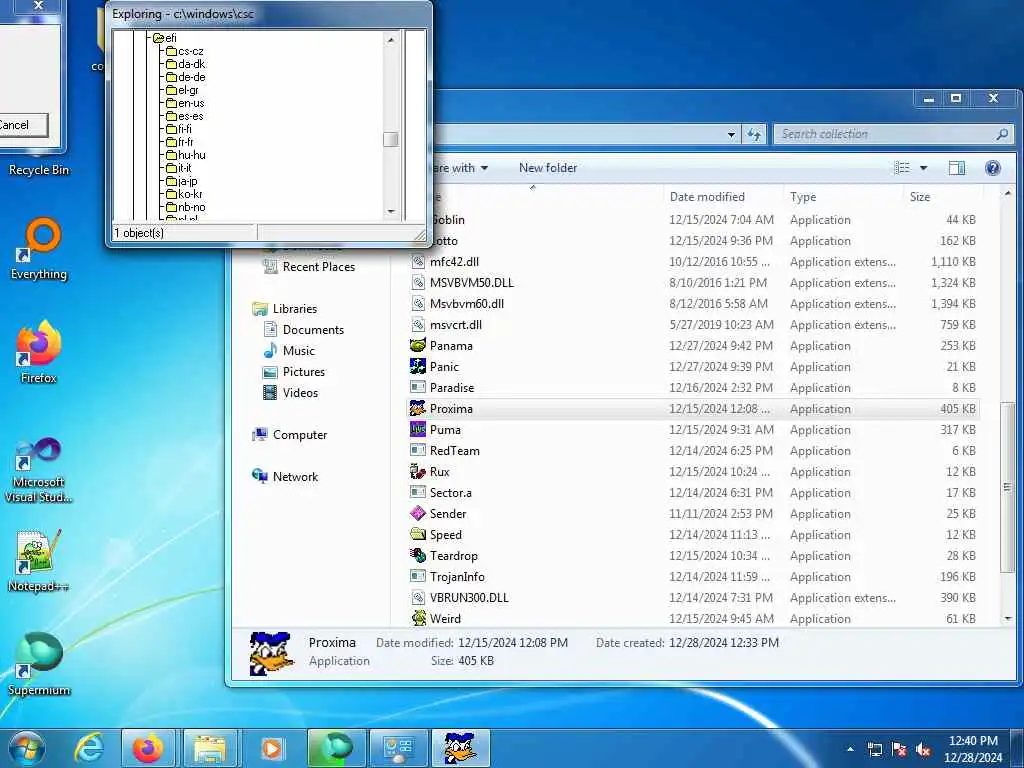Open Network in navigation pane
This screenshot has height=768, width=1024.
[x=285, y=477]
